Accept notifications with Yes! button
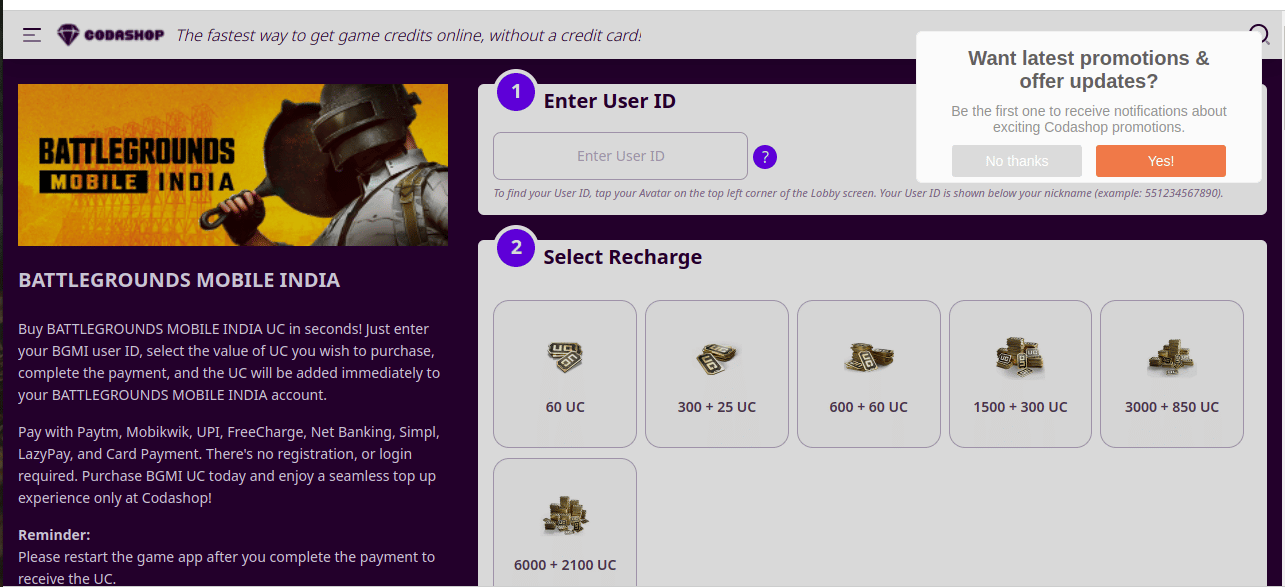The width and height of the screenshot is (1285, 587). point(1160,161)
